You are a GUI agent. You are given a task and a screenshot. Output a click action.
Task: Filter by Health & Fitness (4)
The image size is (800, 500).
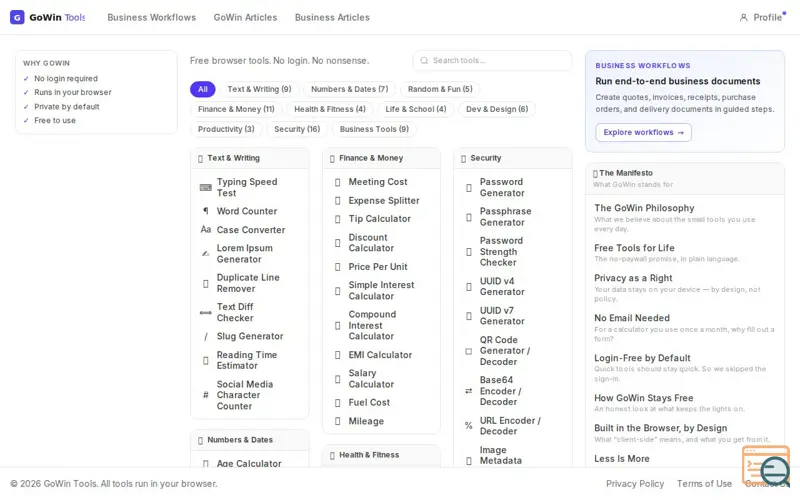pos(330,109)
